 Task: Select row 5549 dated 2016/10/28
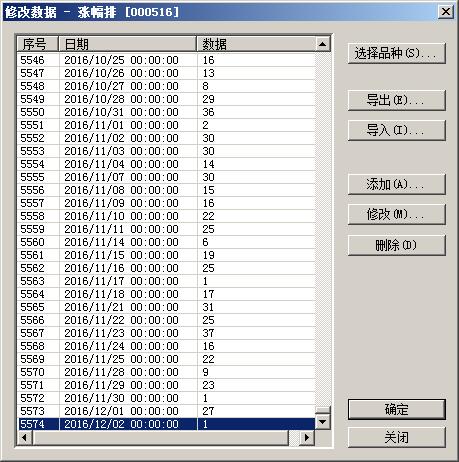click(166, 99)
